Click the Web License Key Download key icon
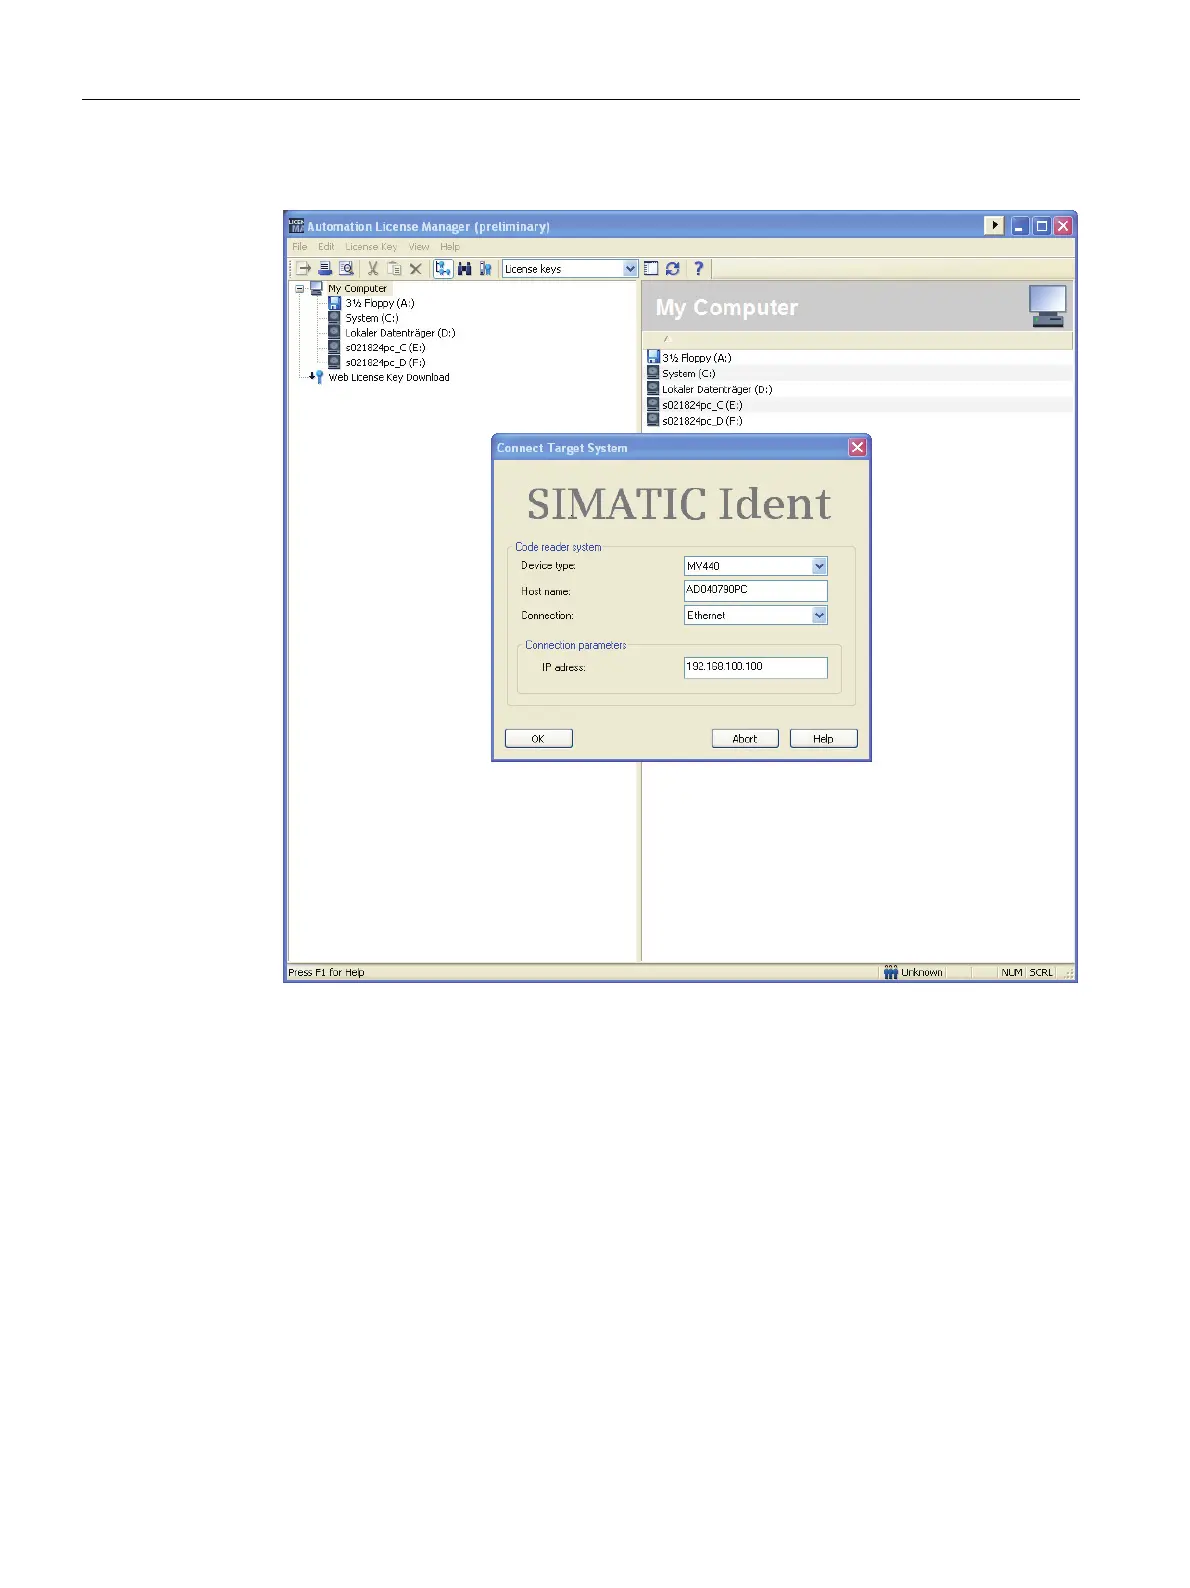The image size is (1190, 1588). click(x=317, y=377)
